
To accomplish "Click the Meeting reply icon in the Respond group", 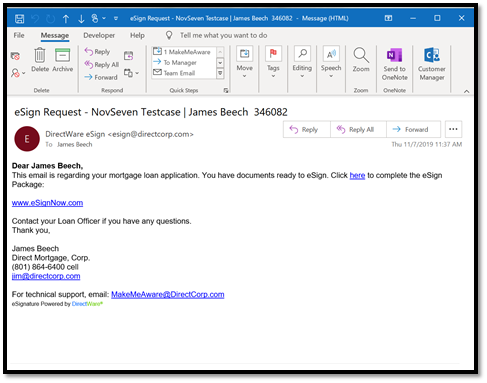I will [x=128, y=56].
